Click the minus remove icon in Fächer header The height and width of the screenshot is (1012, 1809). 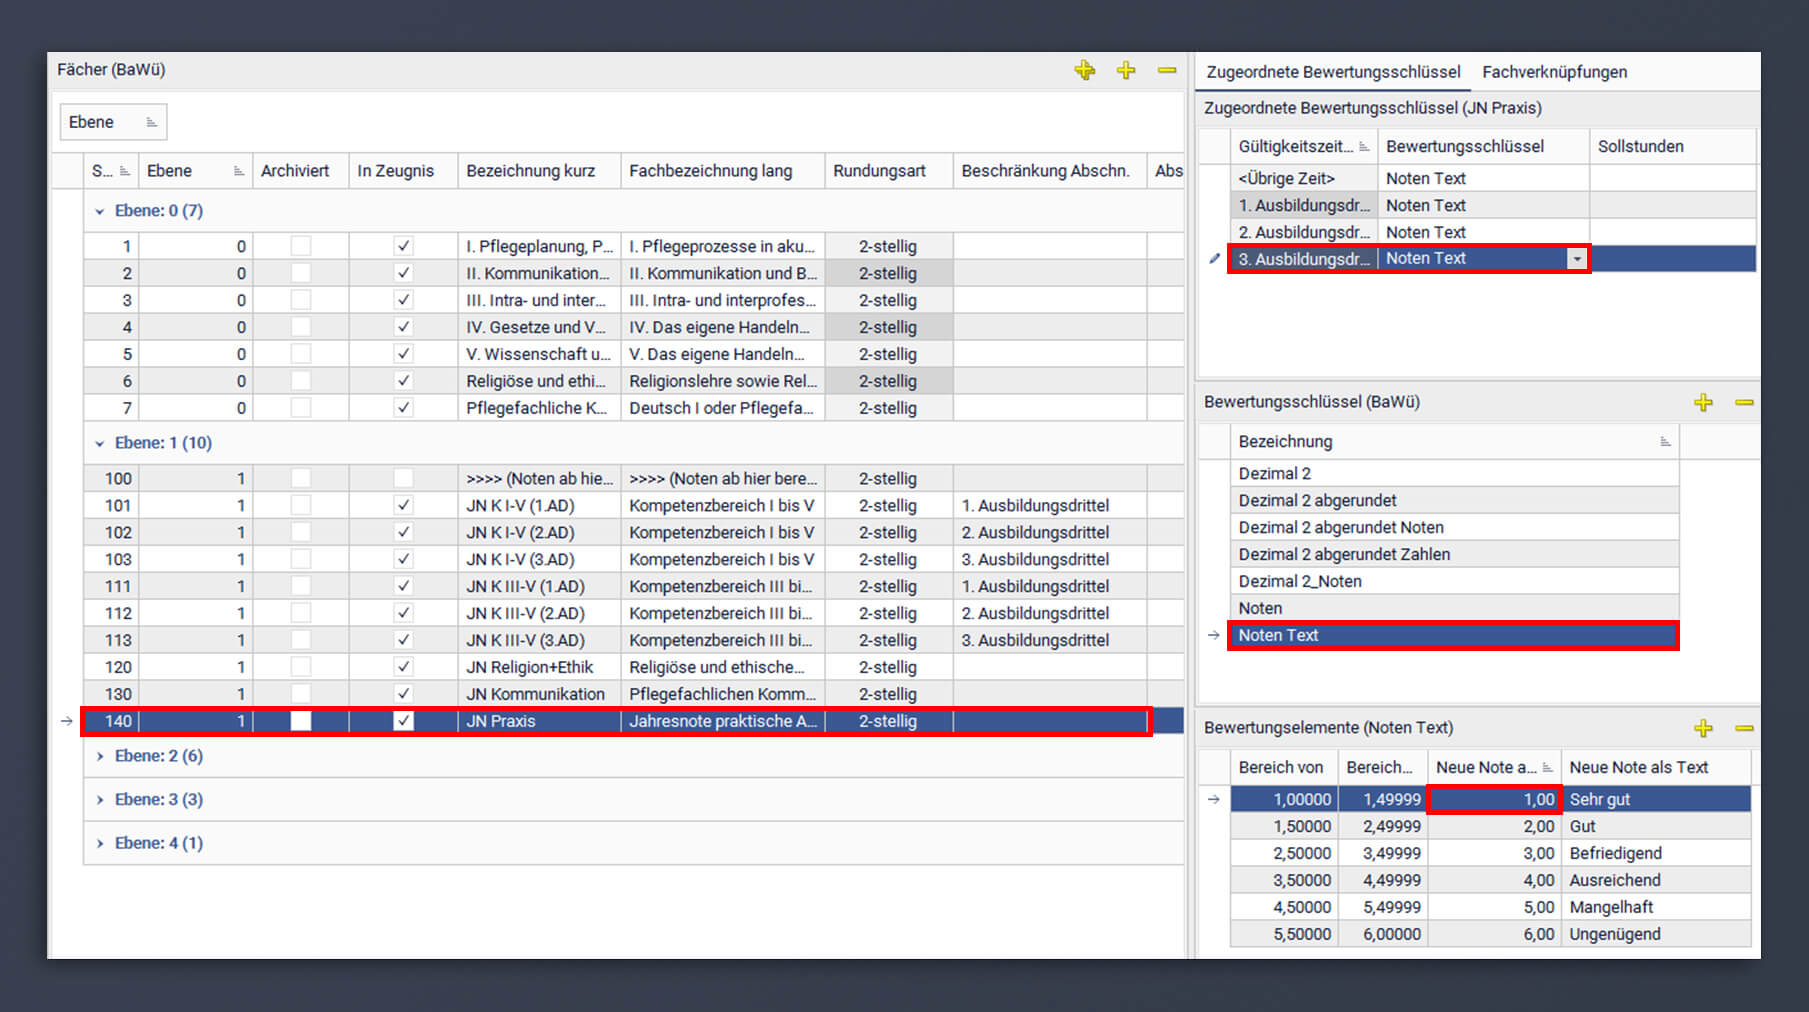coord(1167,70)
